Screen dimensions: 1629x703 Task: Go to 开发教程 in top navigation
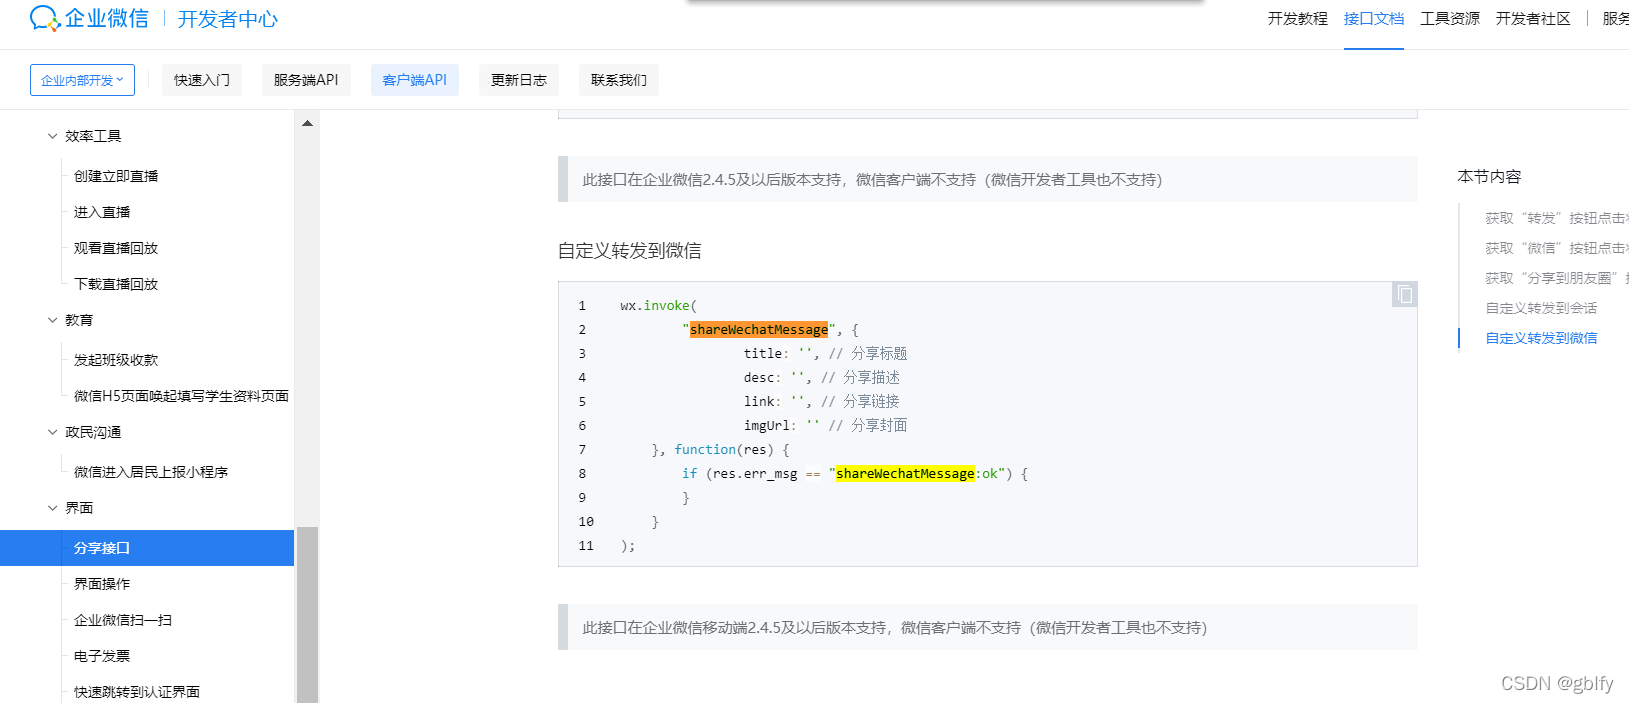pyautogui.click(x=1298, y=19)
